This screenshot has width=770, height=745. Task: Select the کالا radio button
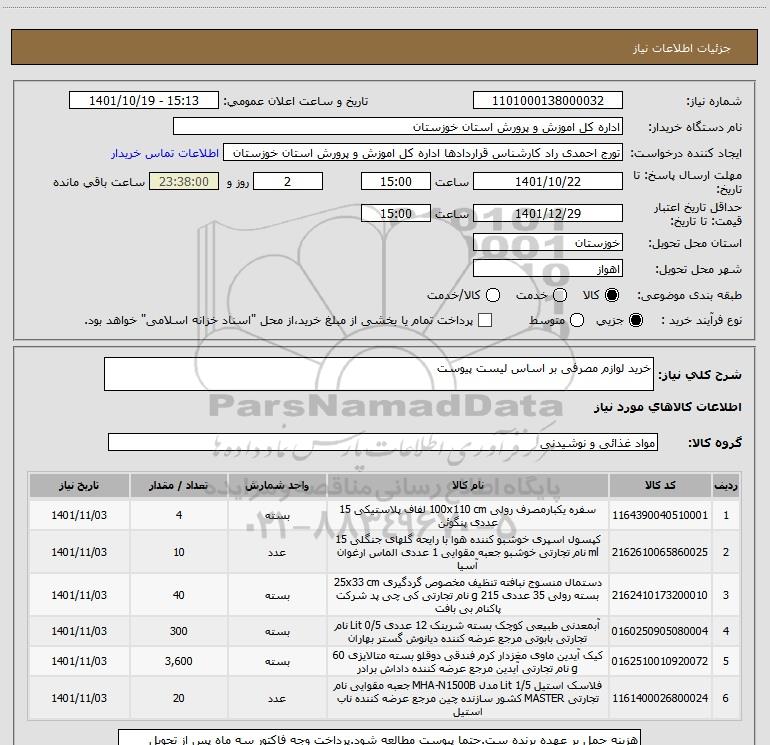[x=612, y=295]
